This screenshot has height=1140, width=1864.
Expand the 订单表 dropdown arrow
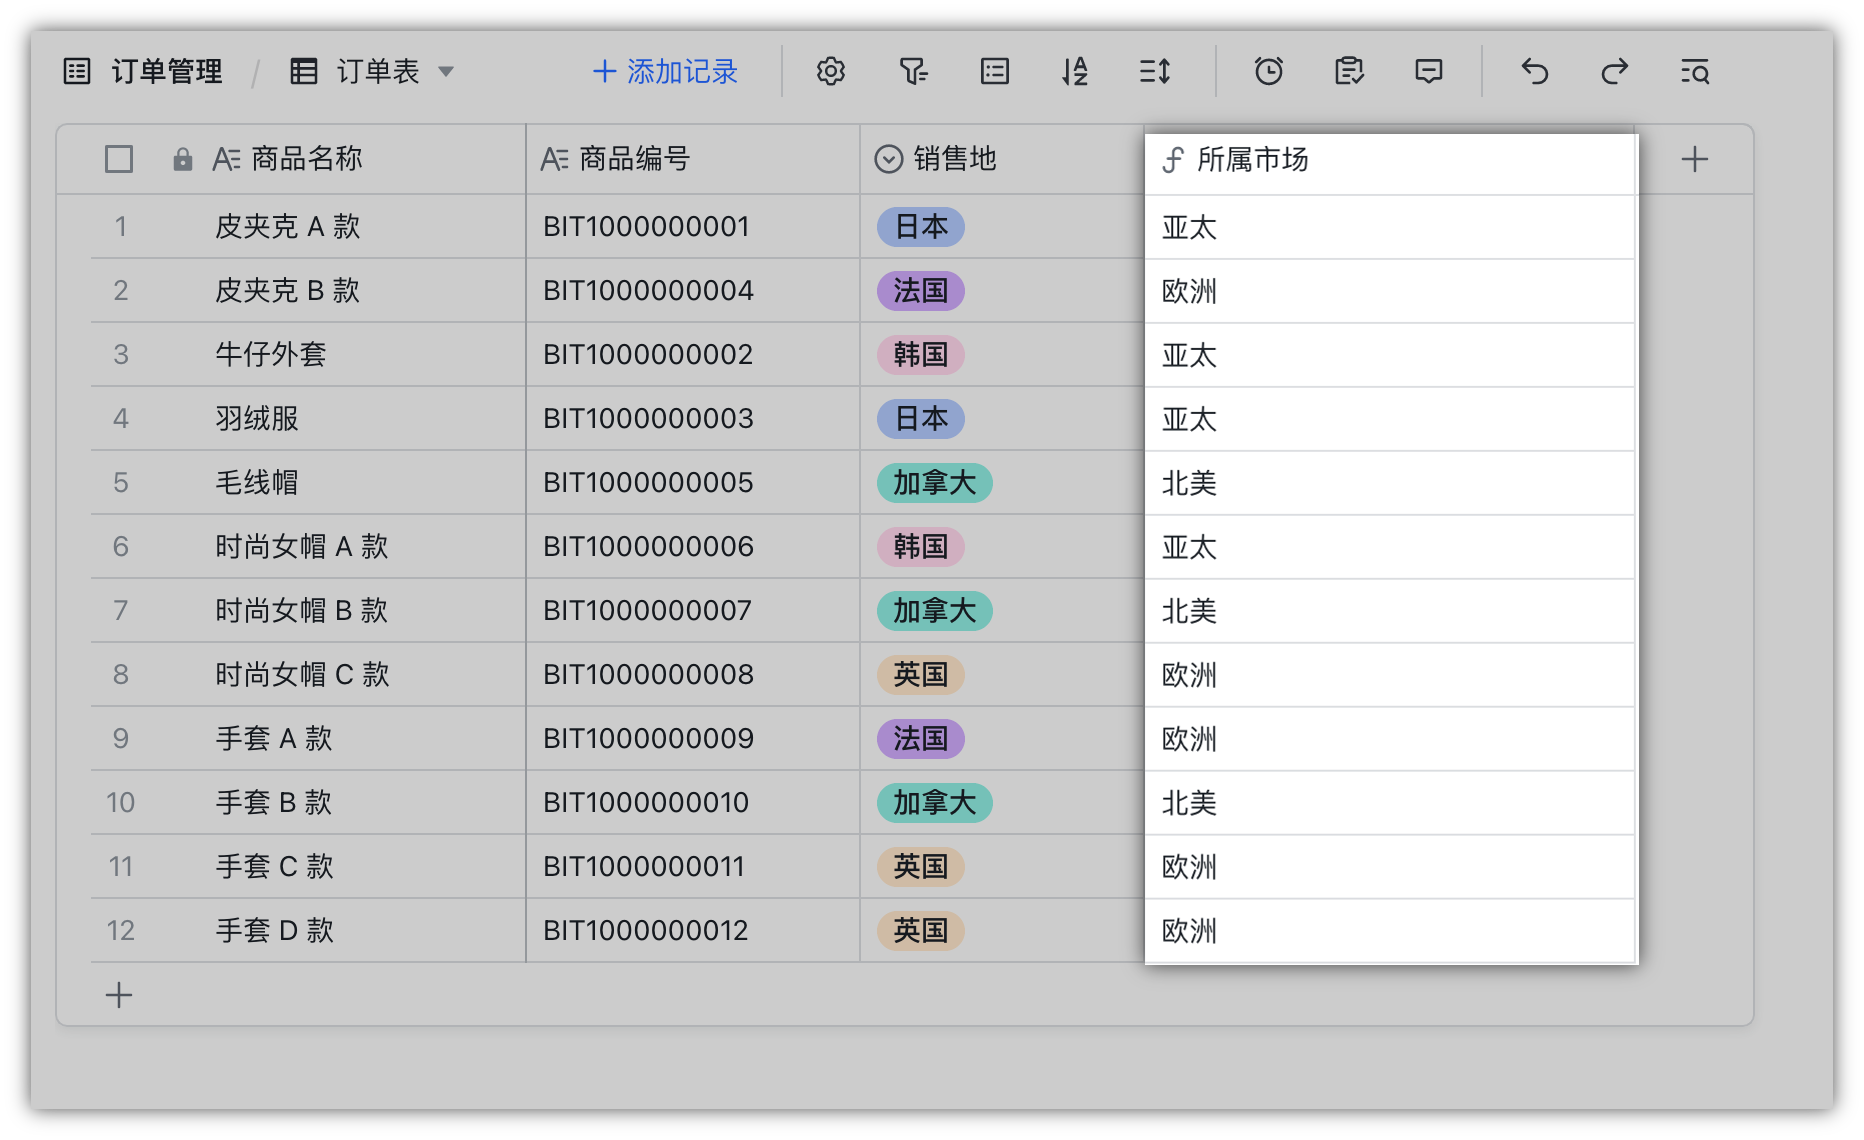coord(447,71)
